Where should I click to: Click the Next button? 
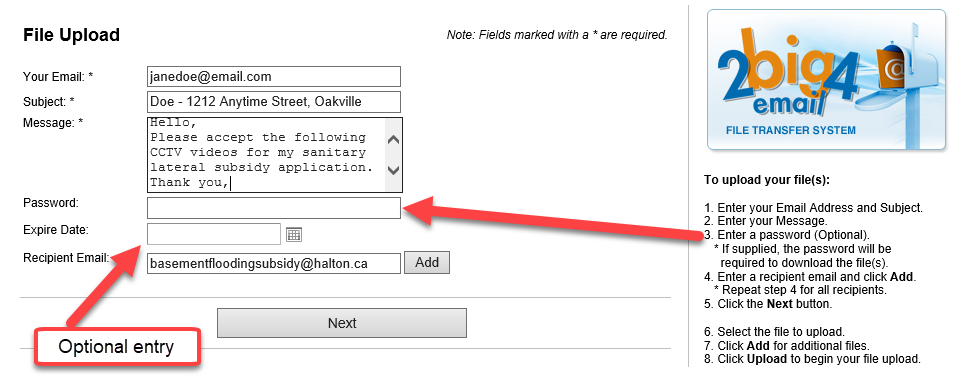point(342,323)
